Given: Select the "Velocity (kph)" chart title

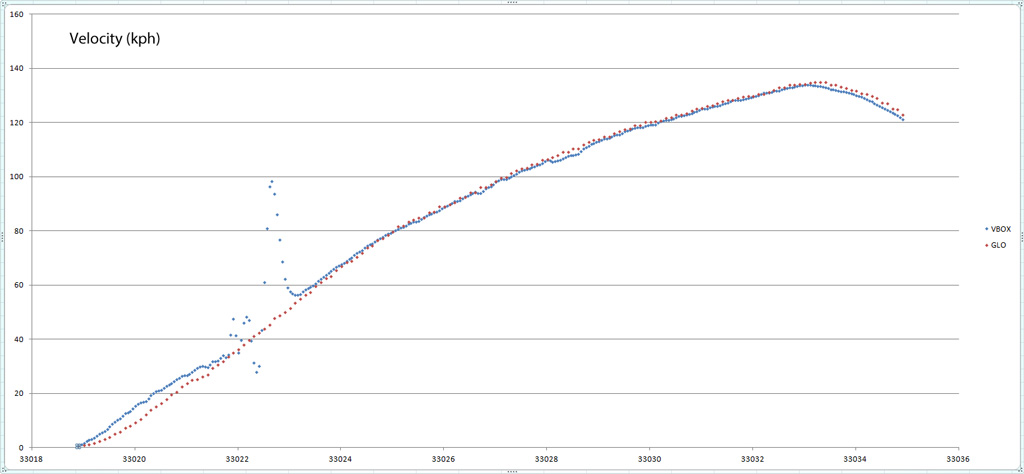Looking at the screenshot, I should 115,40.
